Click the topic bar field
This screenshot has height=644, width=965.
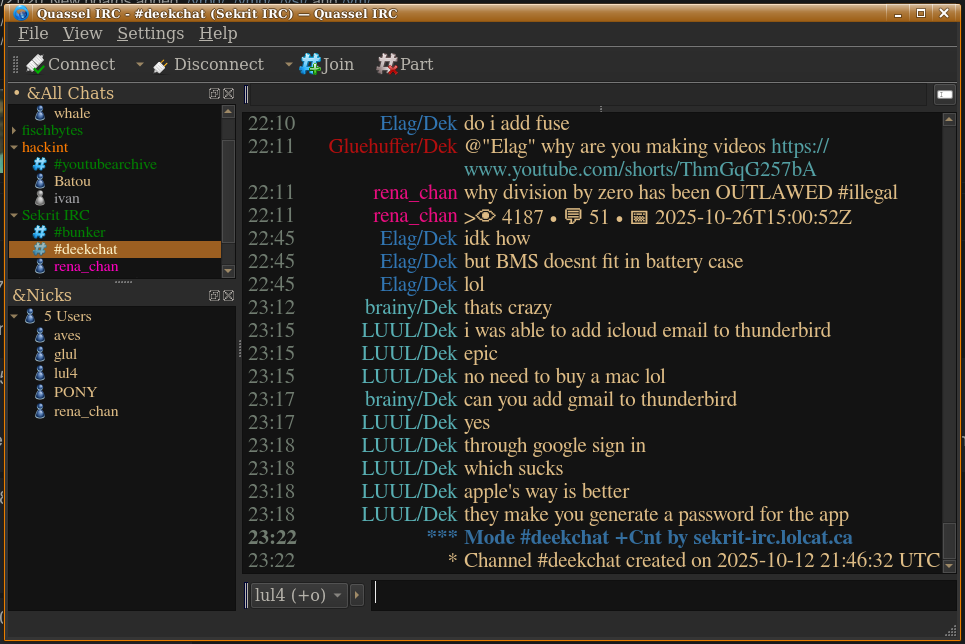587,94
